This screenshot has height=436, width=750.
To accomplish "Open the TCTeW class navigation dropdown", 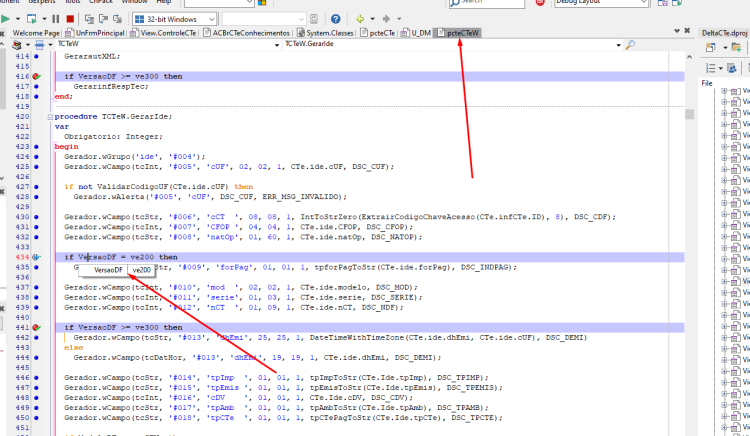I will [277, 45].
